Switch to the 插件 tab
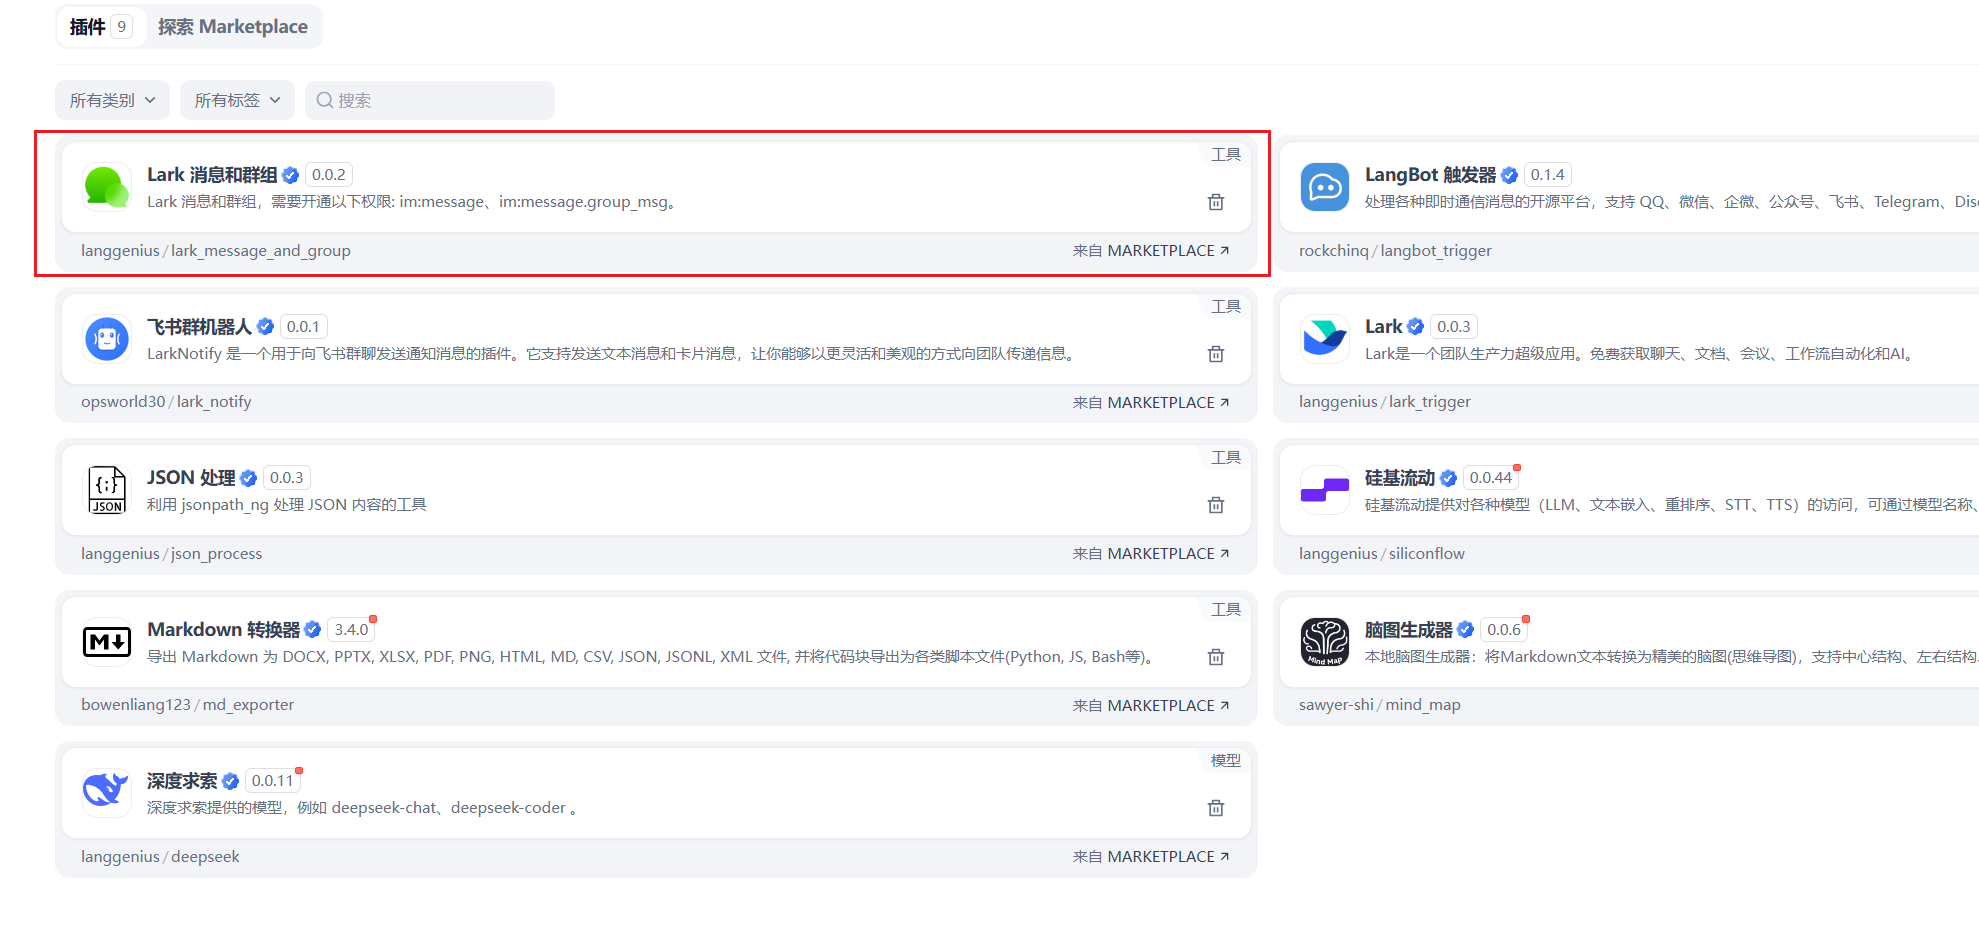Screen dimensions: 1979x938 (x=99, y=27)
